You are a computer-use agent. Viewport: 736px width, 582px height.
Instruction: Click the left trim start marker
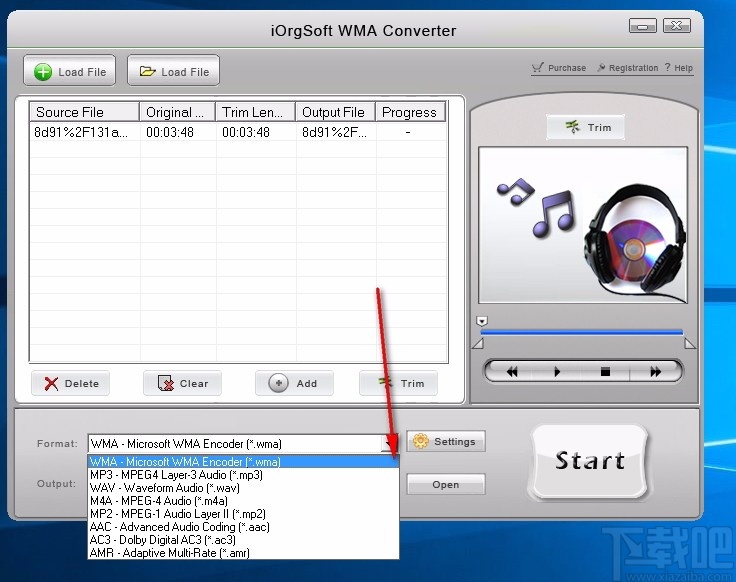pos(477,344)
